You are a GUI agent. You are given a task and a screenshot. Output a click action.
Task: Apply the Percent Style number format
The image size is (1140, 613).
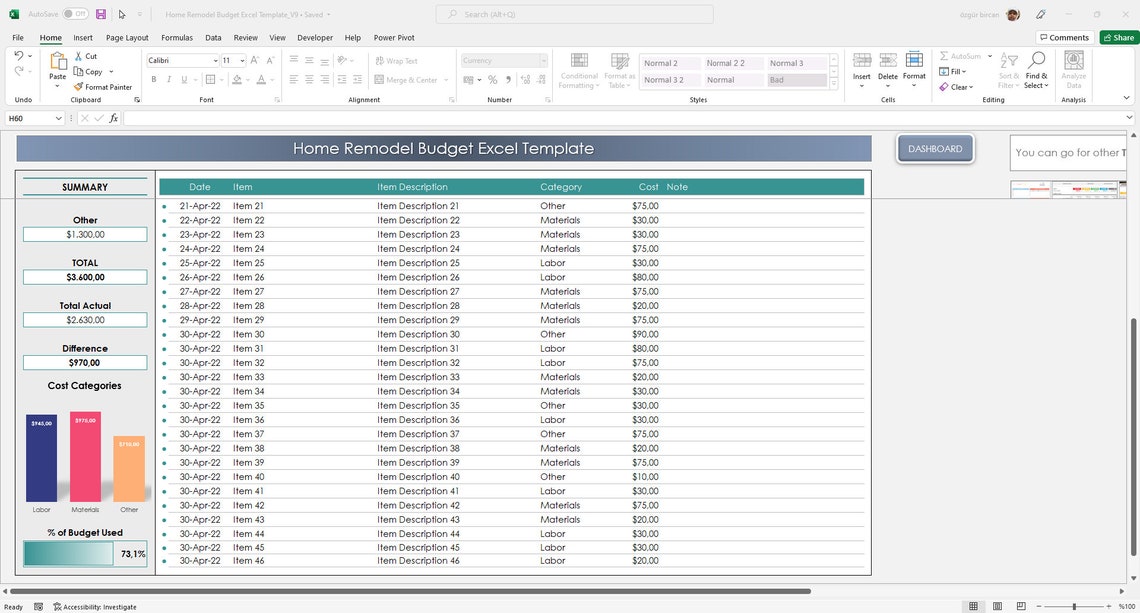click(x=492, y=79)
